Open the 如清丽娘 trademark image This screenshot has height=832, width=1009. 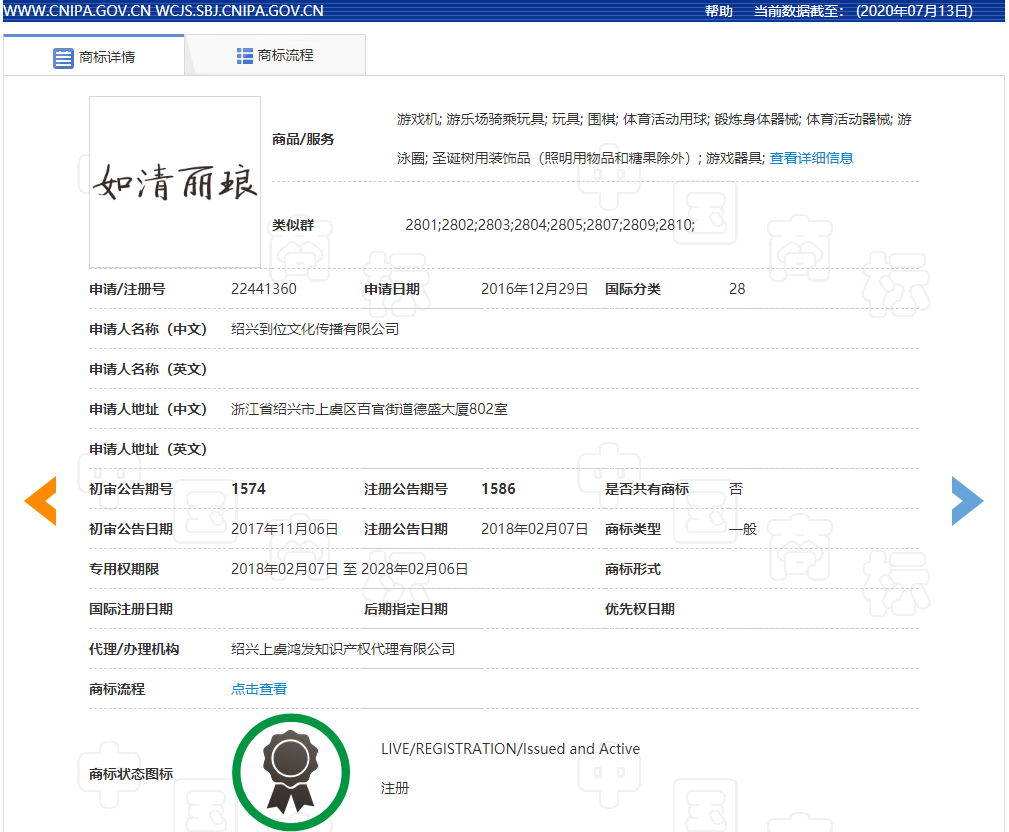point(175,182)
